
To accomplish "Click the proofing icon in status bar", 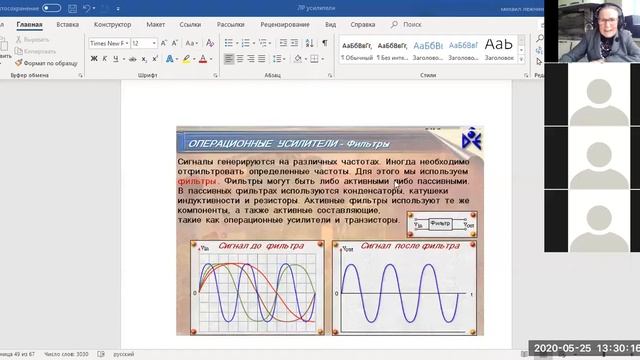I will point(101,354).
